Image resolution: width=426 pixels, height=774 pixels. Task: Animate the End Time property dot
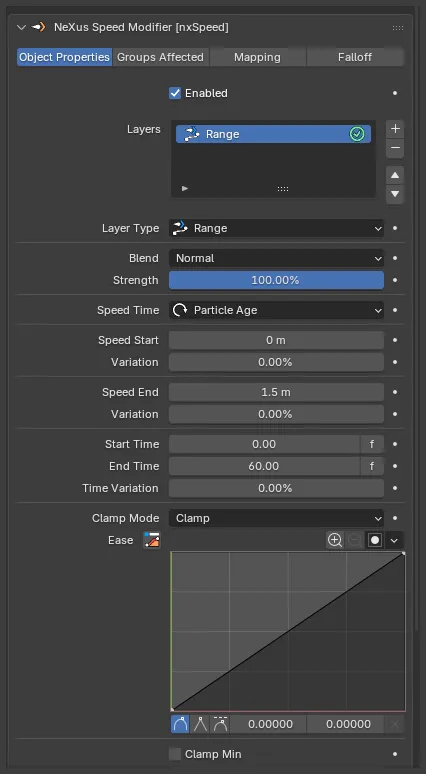coord(395,466)
